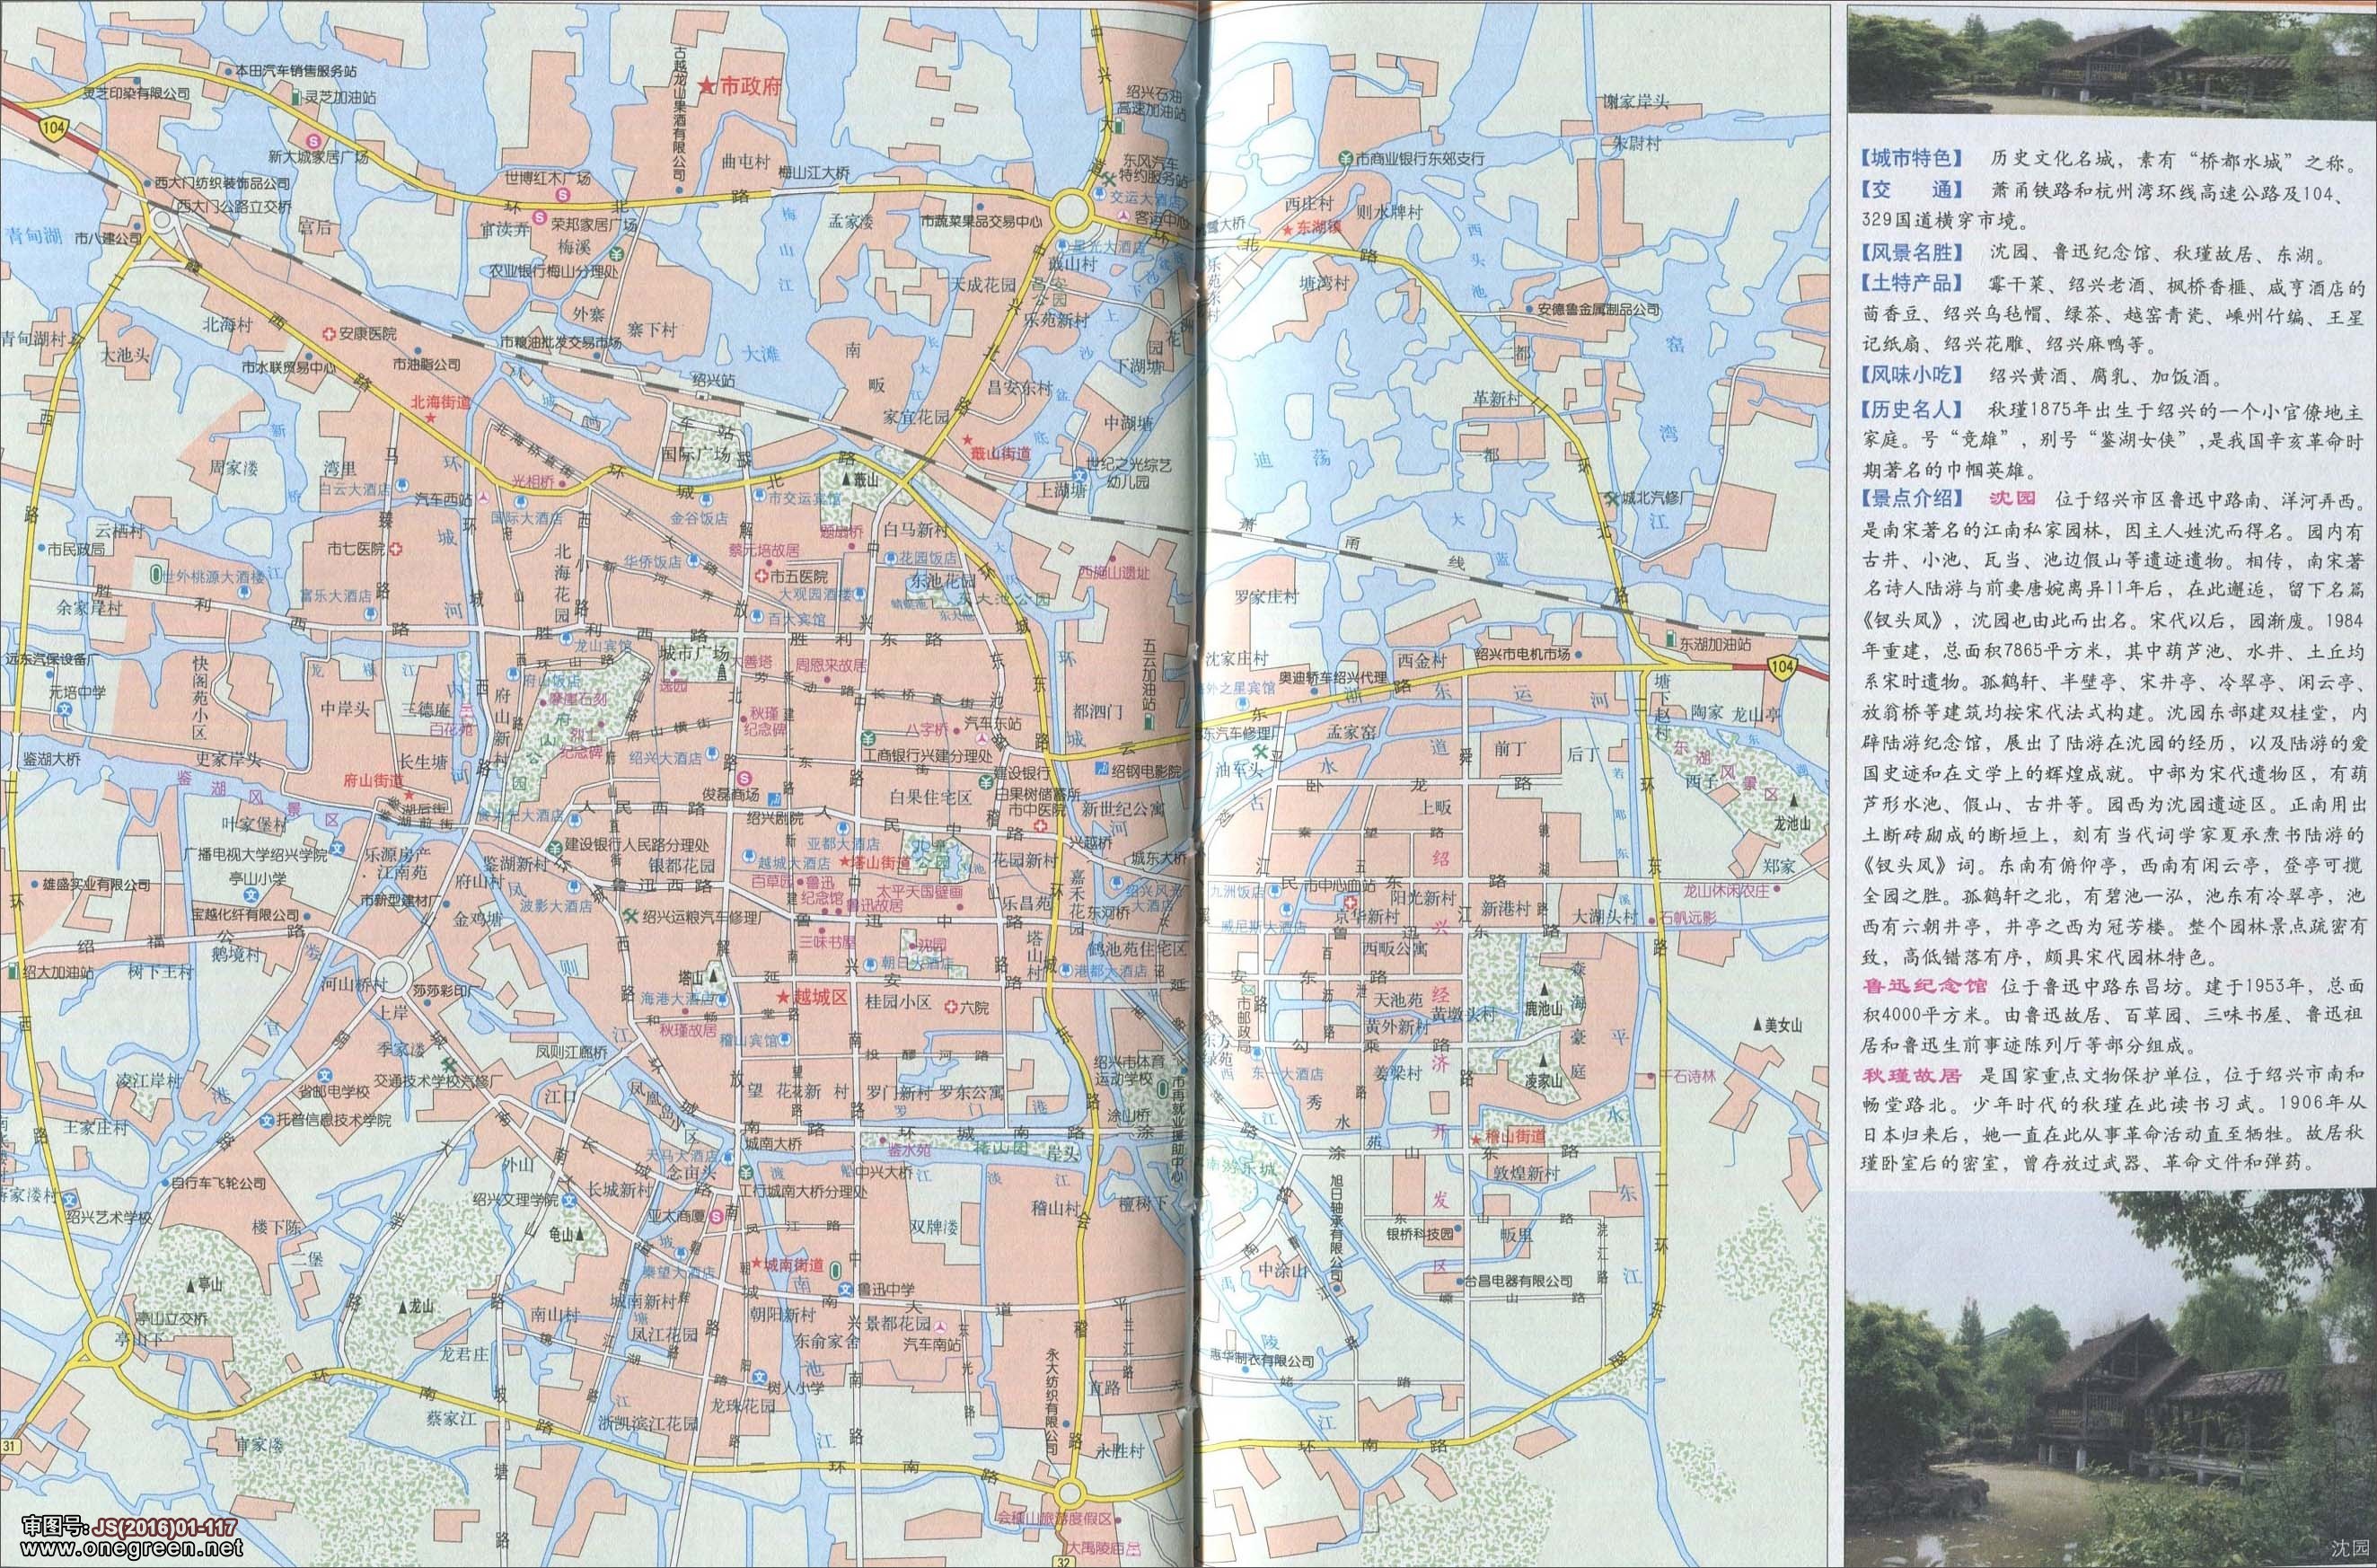The height and width of the screenshot is (1568, 2377).
Task: Click the hospital cross icon beside 六院
Action: click(x=952, y=1008)
